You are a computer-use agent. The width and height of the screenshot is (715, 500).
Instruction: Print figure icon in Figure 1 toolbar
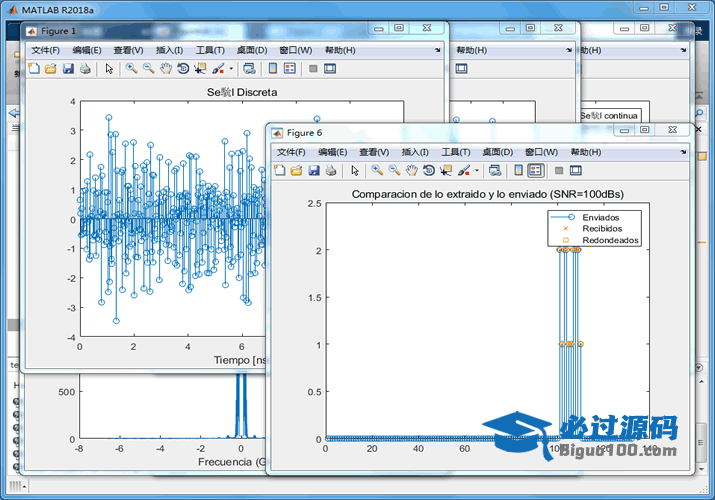(x=85, y=69)
